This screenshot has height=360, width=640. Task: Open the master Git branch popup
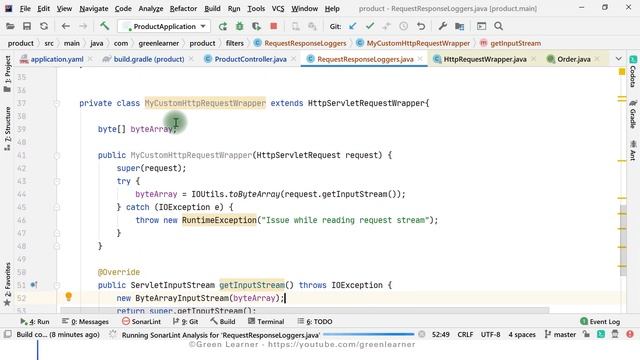[x=560, y=335]
